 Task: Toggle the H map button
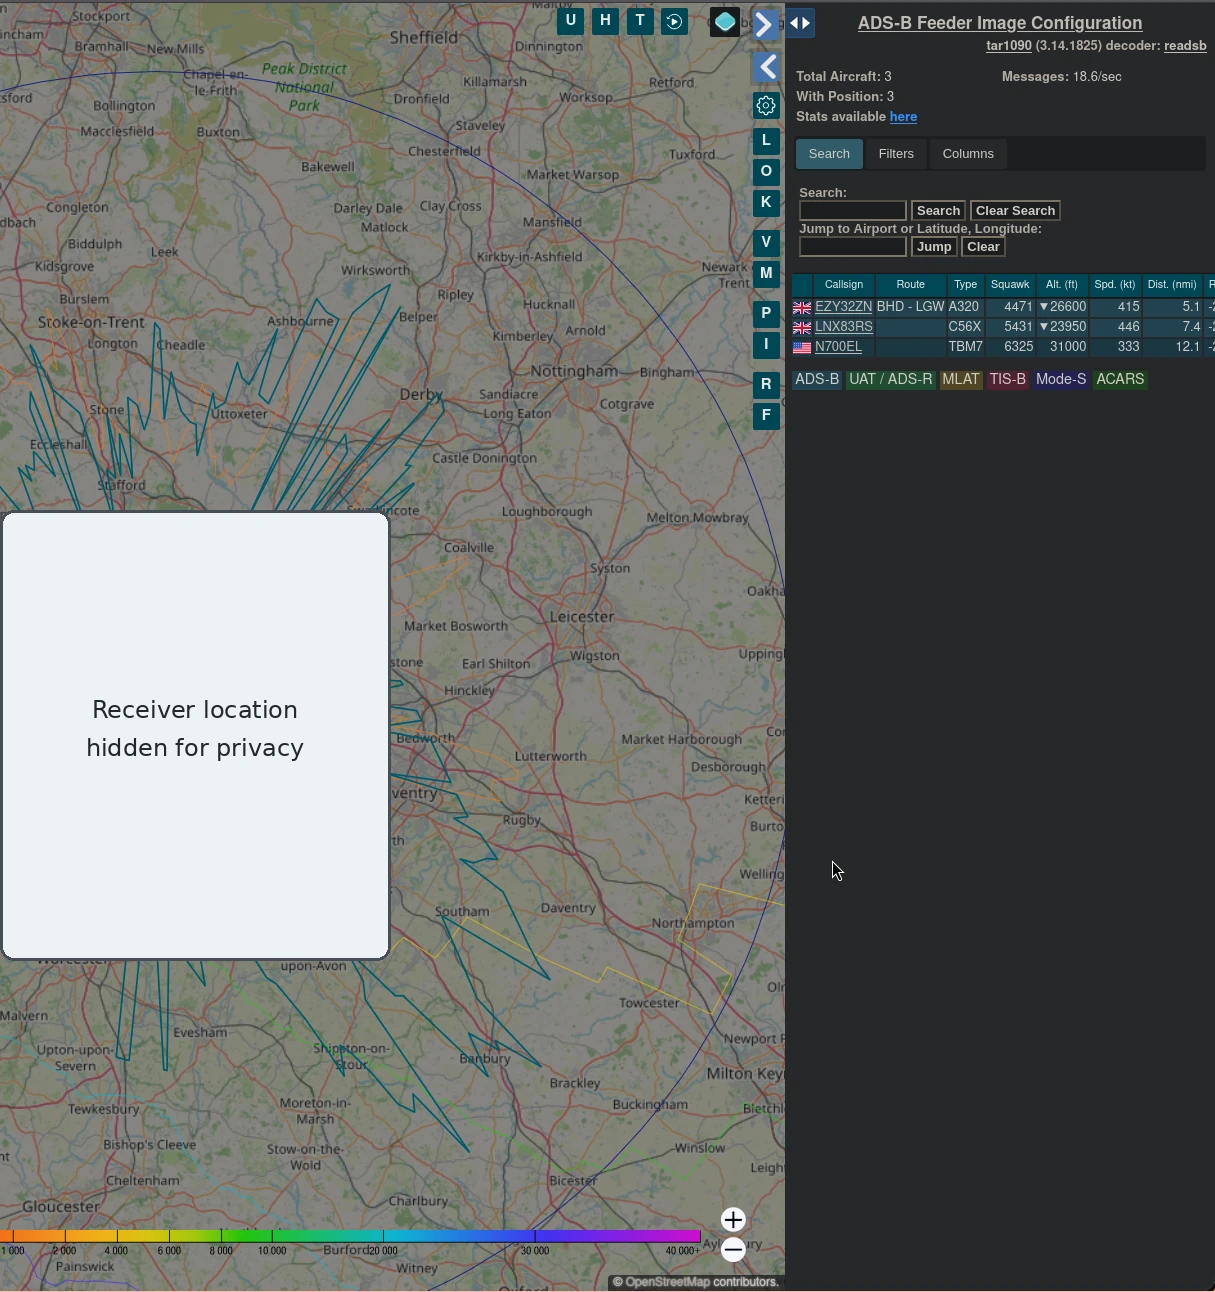tap(605, 21)
